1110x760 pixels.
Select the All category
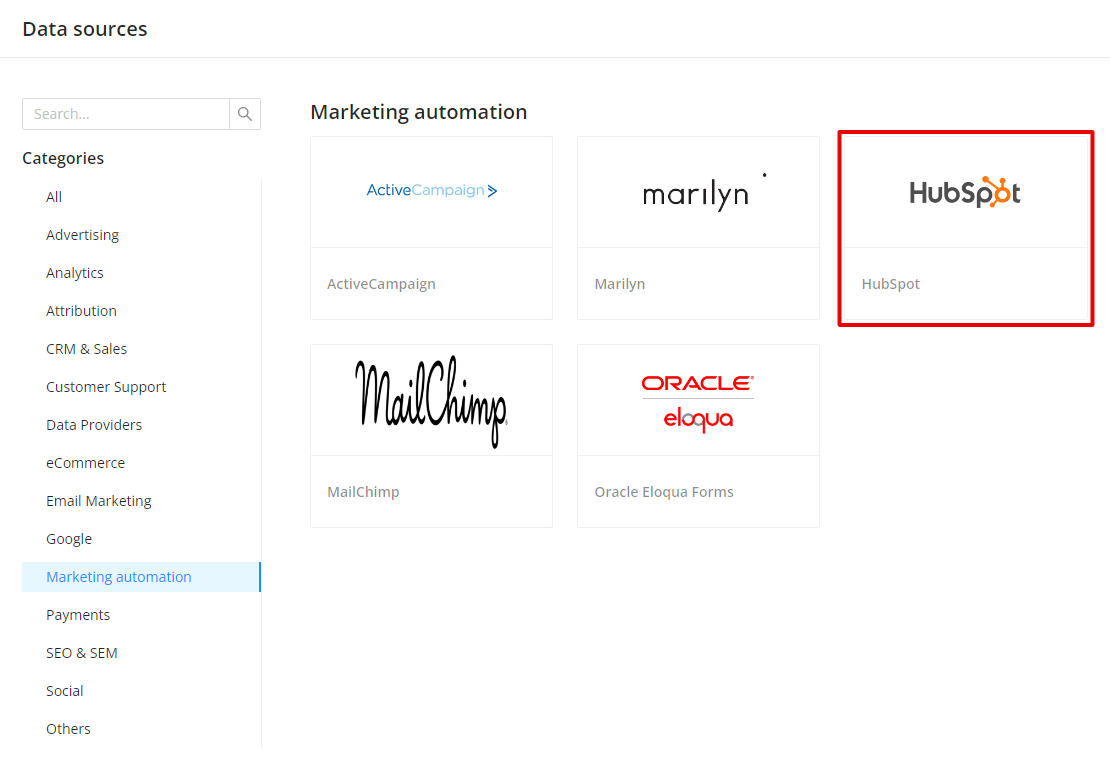pyautogui.click(x=54, y=196)
